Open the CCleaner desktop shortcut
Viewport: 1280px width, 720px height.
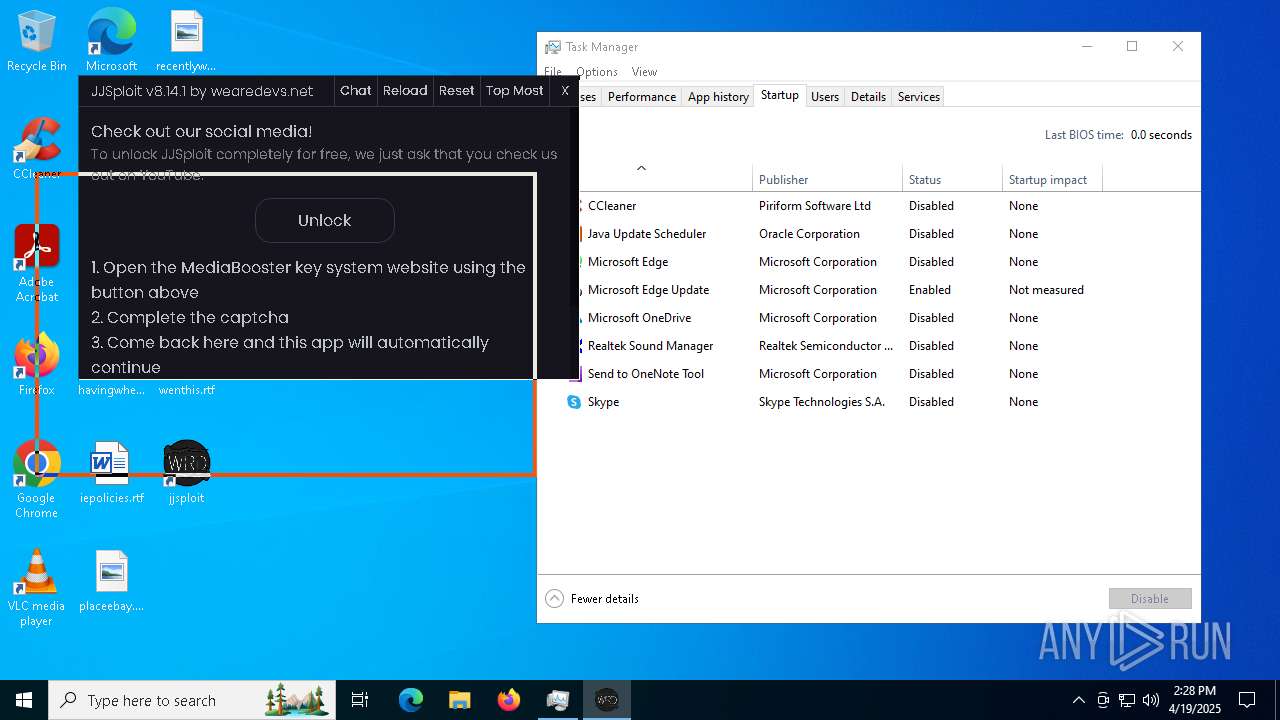point(37,148)
